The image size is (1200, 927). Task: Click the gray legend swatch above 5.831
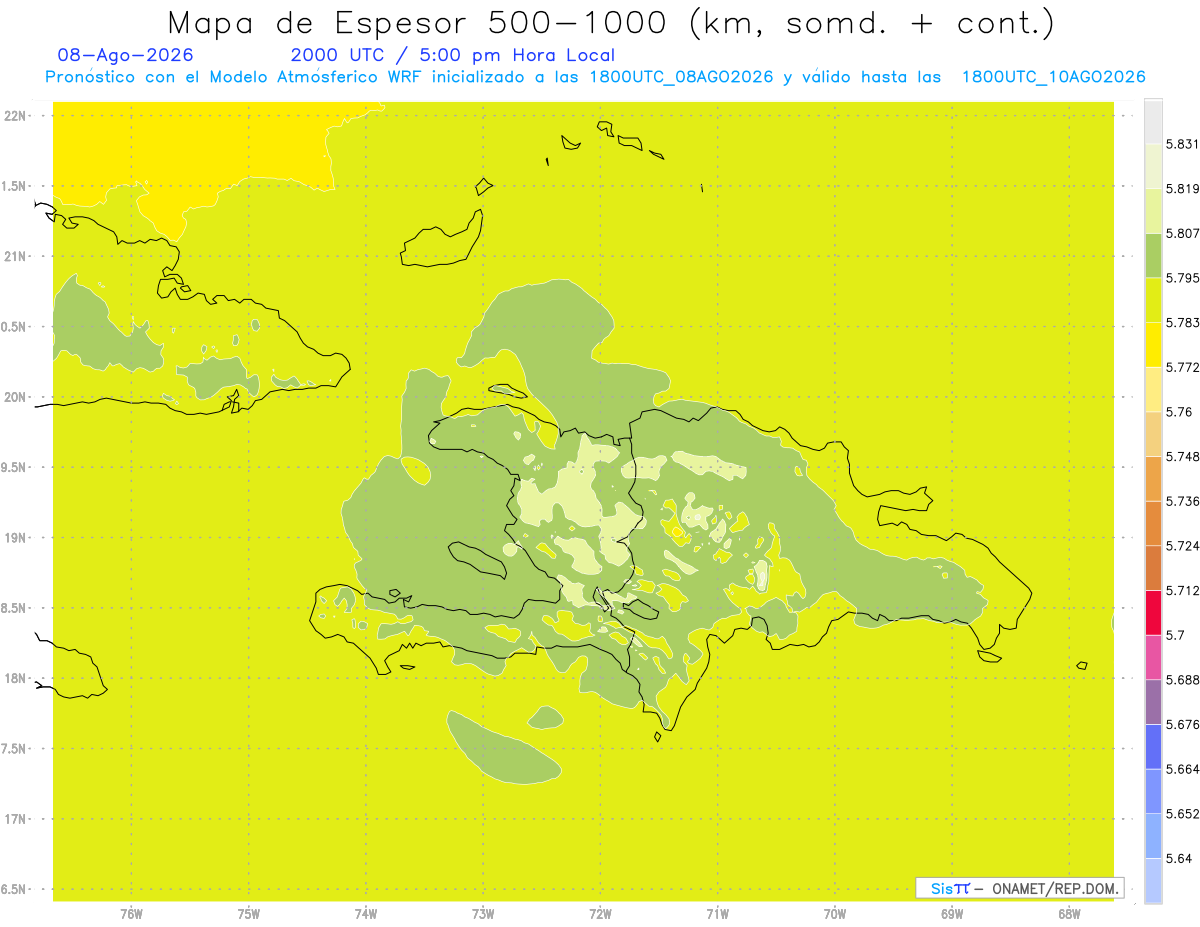[x=1153, y=121]
